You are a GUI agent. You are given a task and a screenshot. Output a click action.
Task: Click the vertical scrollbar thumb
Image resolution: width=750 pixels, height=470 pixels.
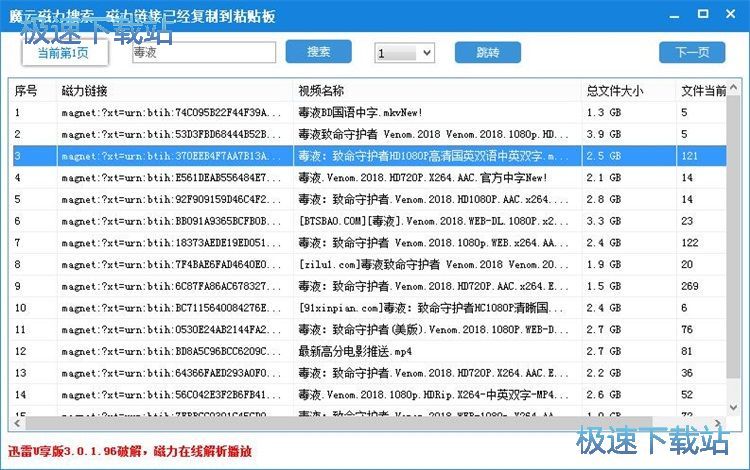[x=733, y=237]
